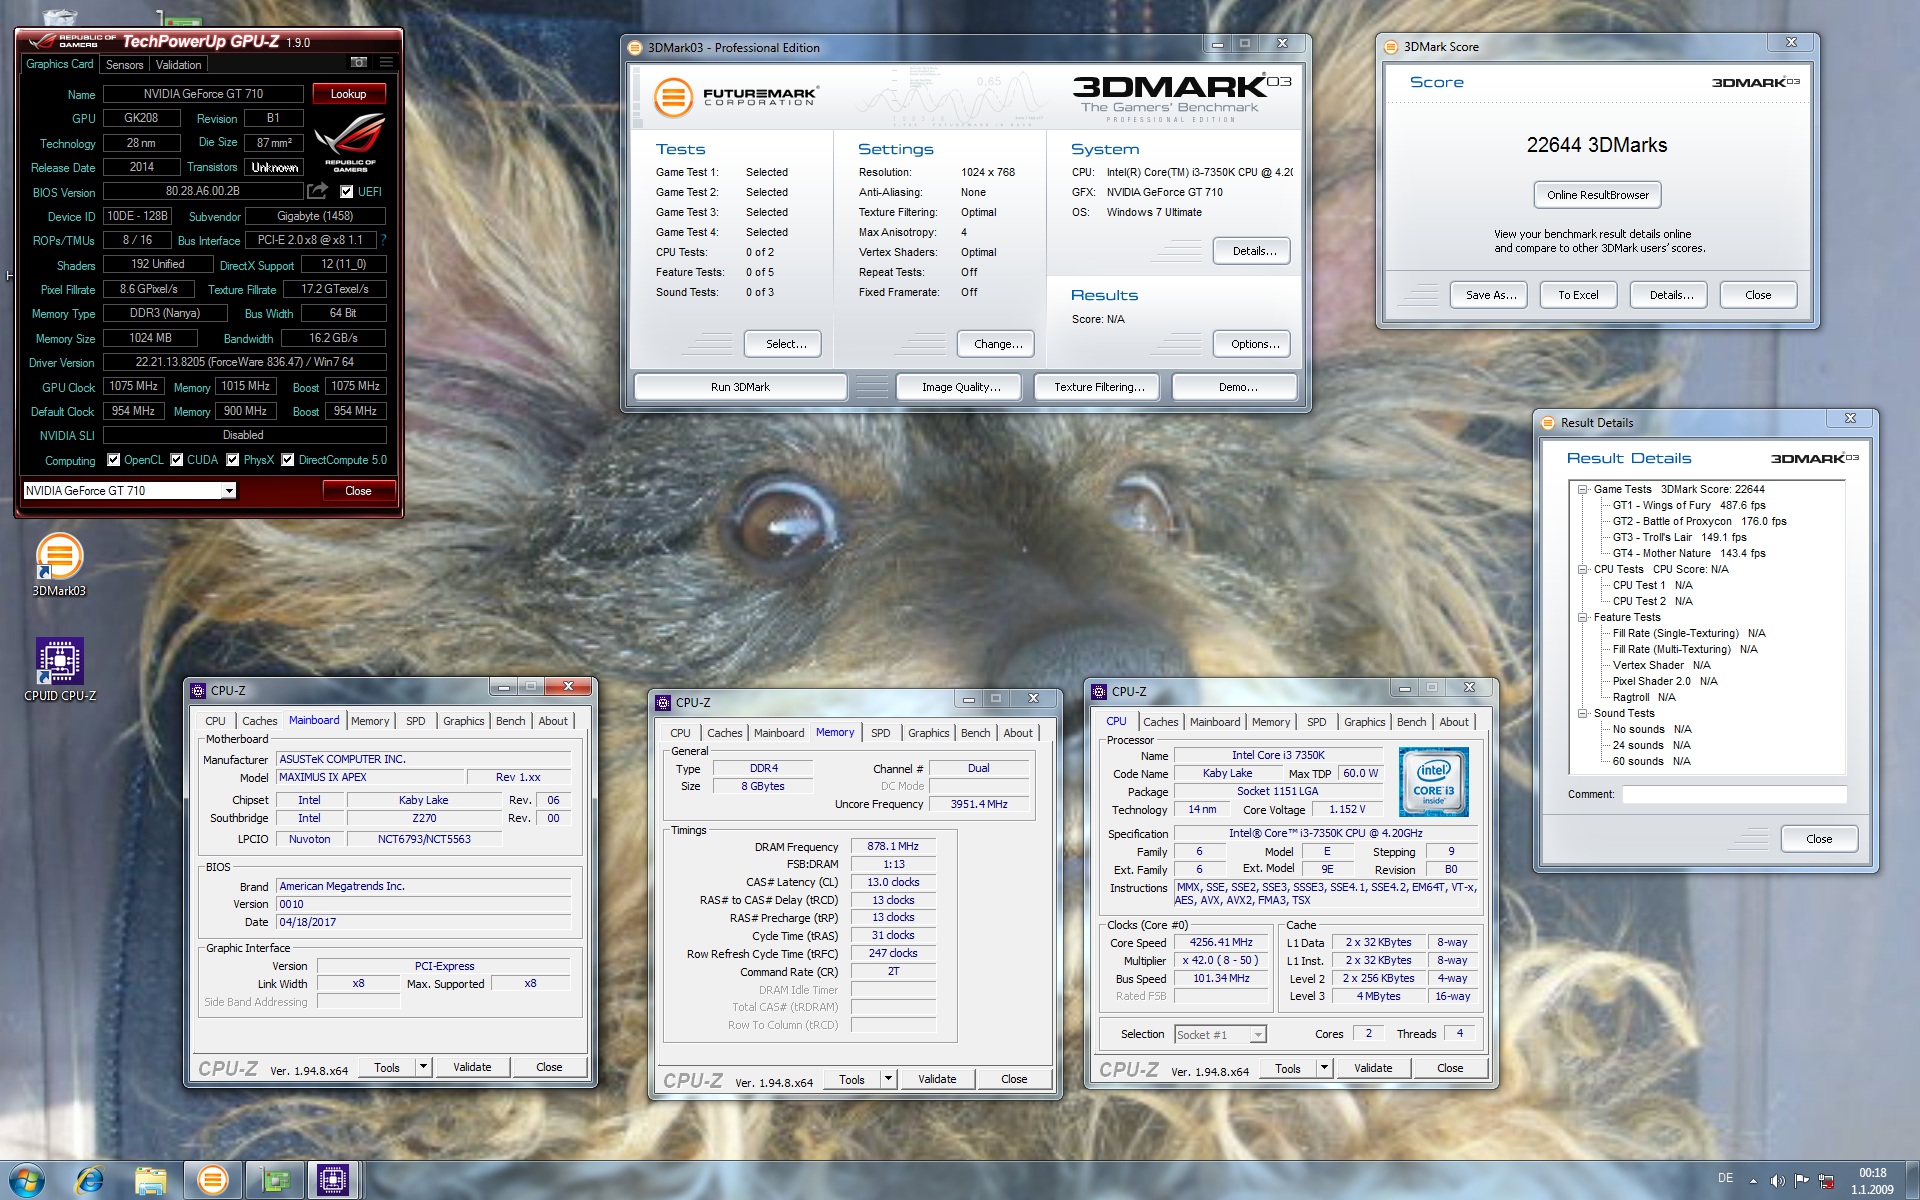Collapse the Game Tests tree node
Viewport: 1920px width, 1200px height.
[1583, 490]
